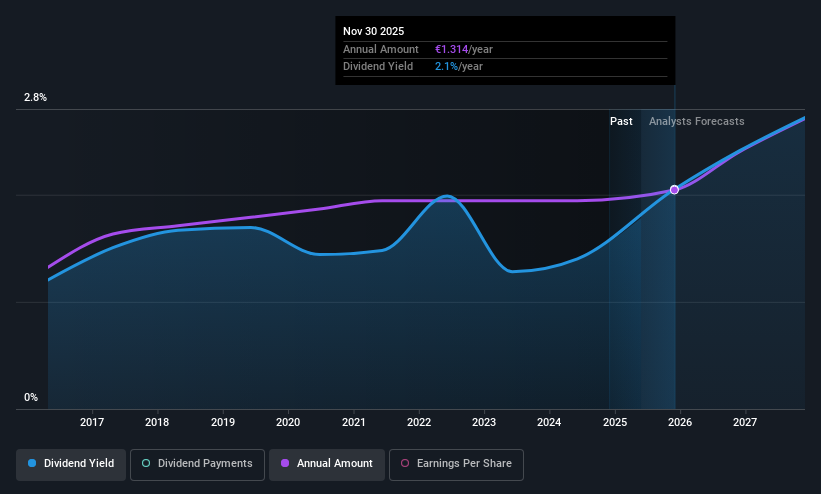Screen dimensions: 821x494
Task: Click the 2027 x-axis label
Action: point(745,422)
